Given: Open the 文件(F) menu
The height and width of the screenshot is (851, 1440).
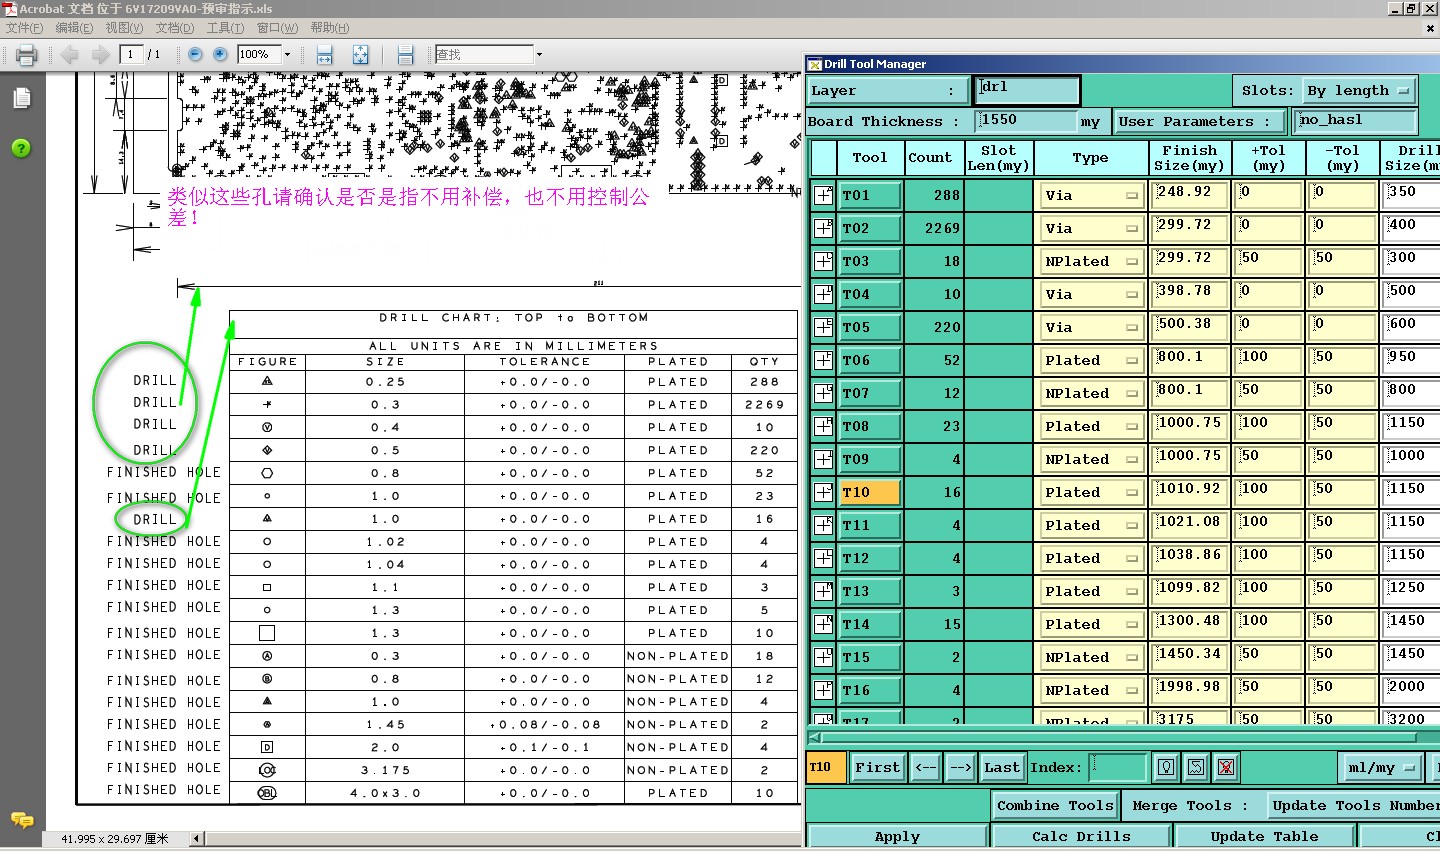Looking at the screenshot, I should point(25,28).
